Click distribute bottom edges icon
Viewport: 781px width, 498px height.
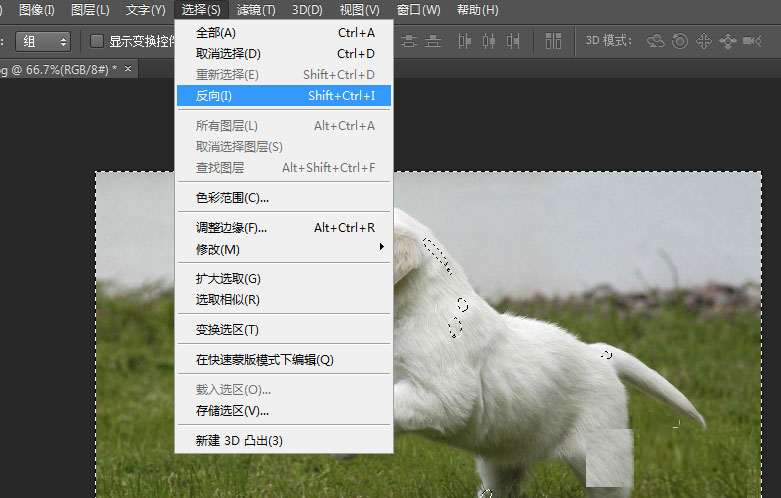[x=433, y=41]
